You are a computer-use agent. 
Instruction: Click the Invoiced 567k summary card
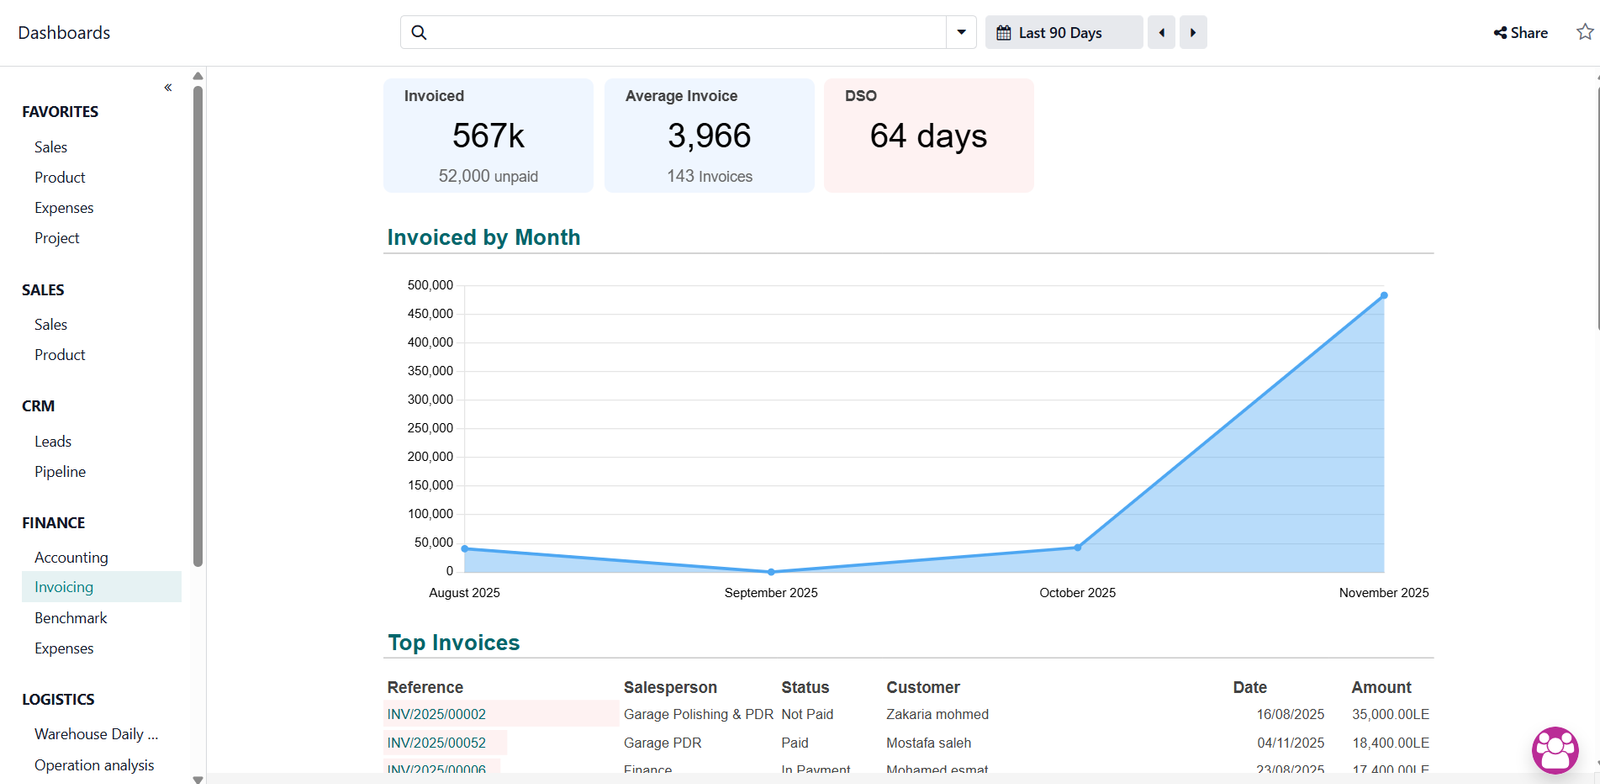(x=488, y=136)
